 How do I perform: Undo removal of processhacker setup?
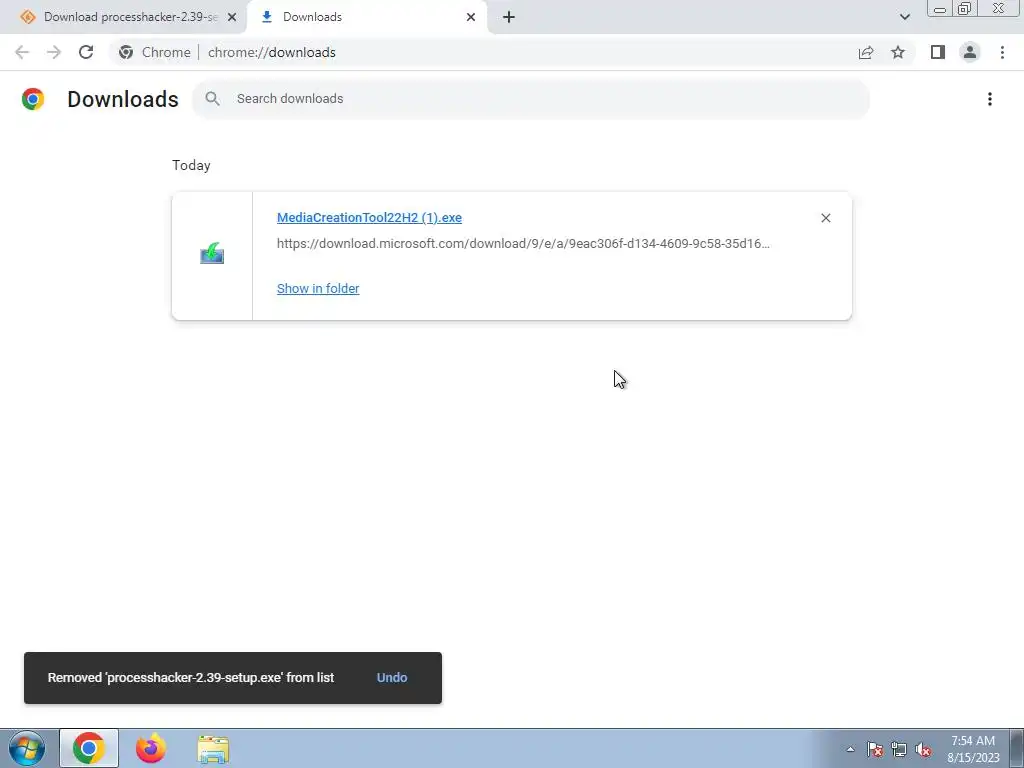click(x=392, y=677)
